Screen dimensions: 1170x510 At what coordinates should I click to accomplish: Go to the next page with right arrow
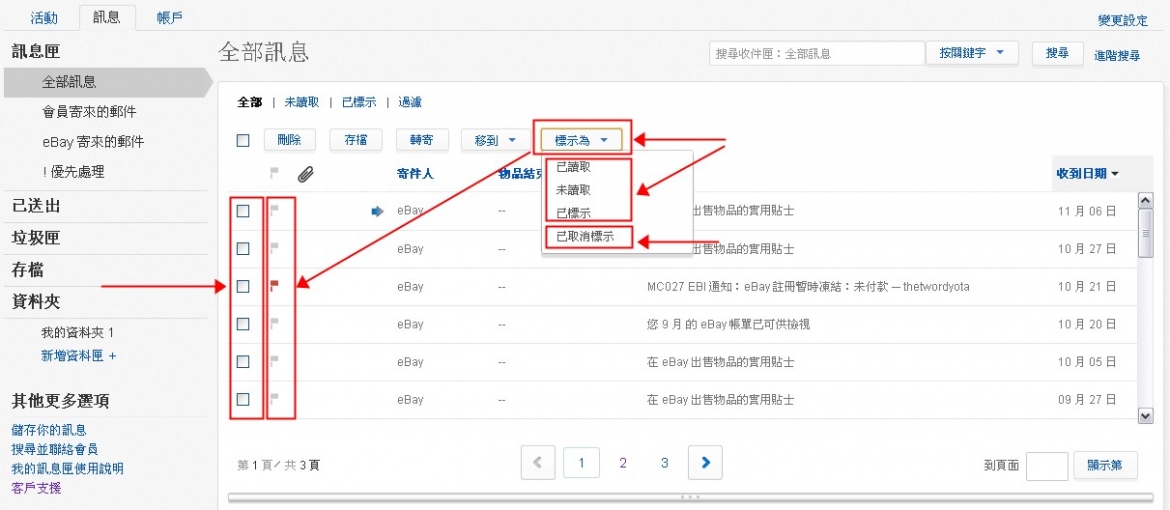click(705, 462)
